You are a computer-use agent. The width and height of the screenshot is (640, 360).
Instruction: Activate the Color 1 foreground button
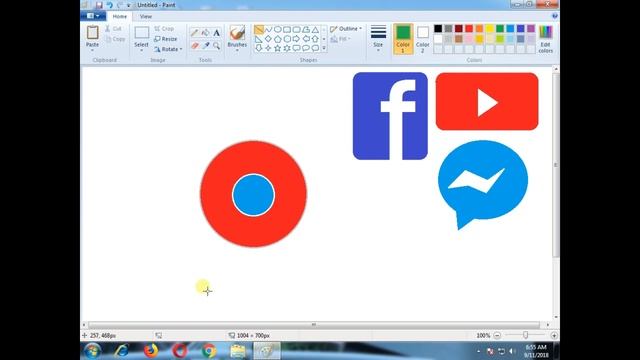point(403,39)
